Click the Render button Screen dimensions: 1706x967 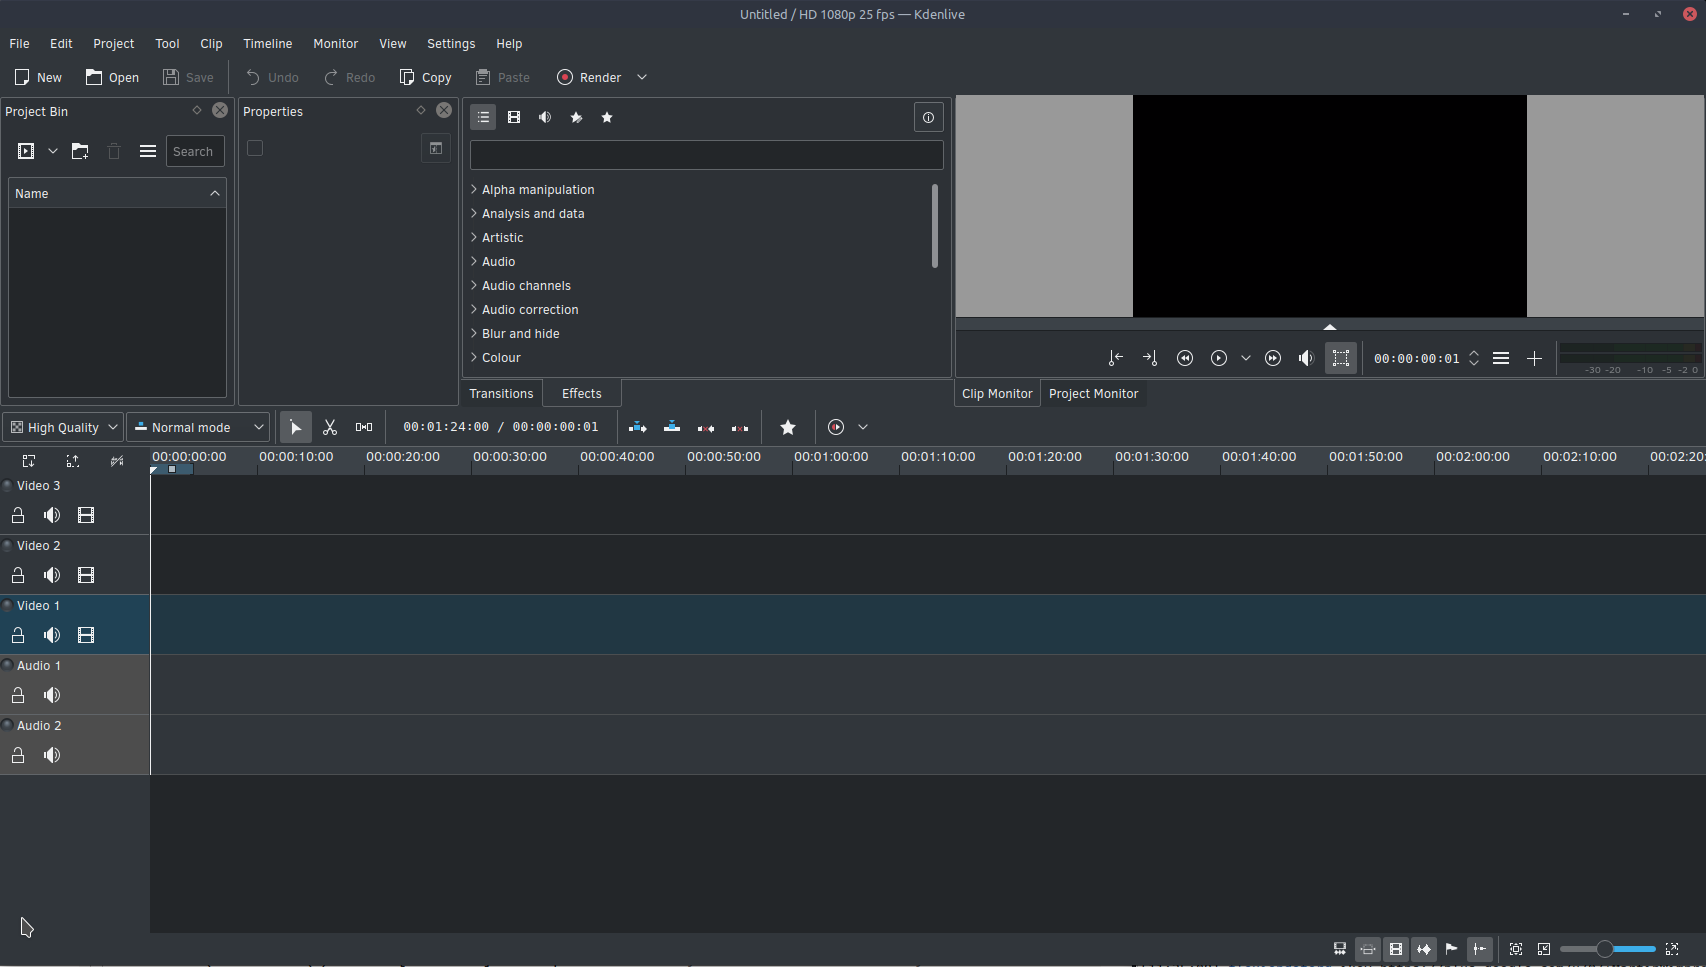(590, 77)
